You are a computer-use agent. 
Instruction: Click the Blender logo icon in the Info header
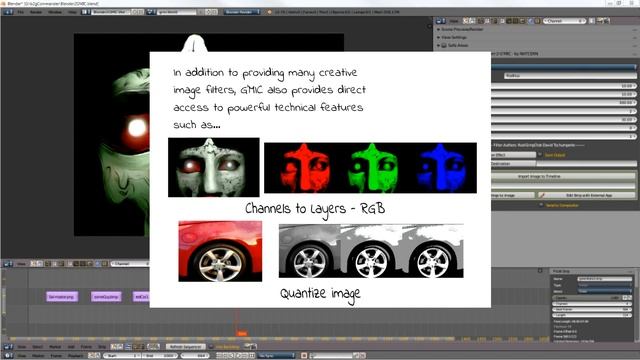[x=269, y=12]
